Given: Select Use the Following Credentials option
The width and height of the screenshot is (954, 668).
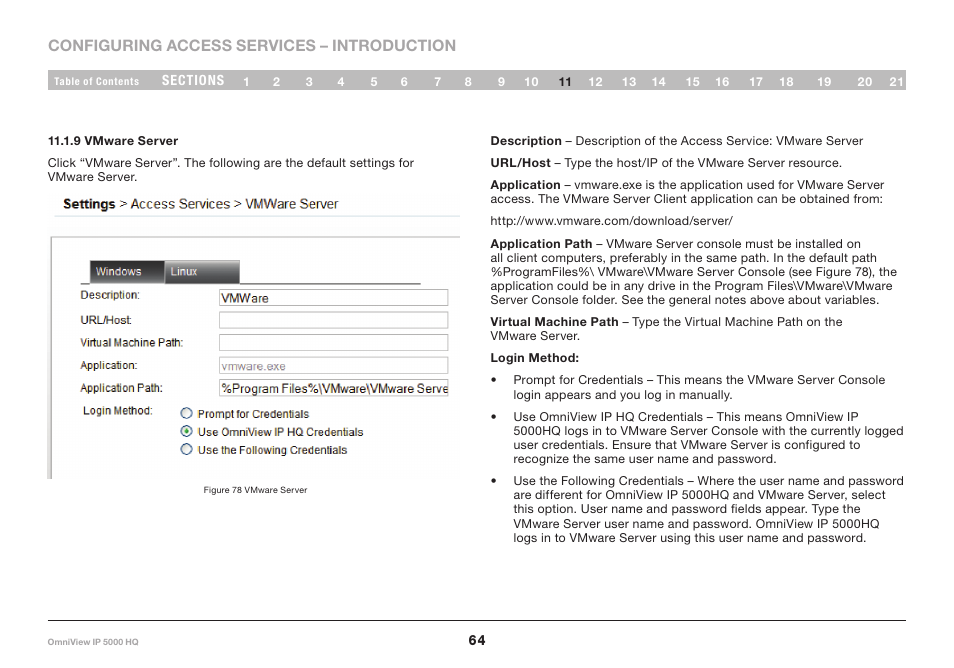Looking at the screenshot, I should (187, 450).
